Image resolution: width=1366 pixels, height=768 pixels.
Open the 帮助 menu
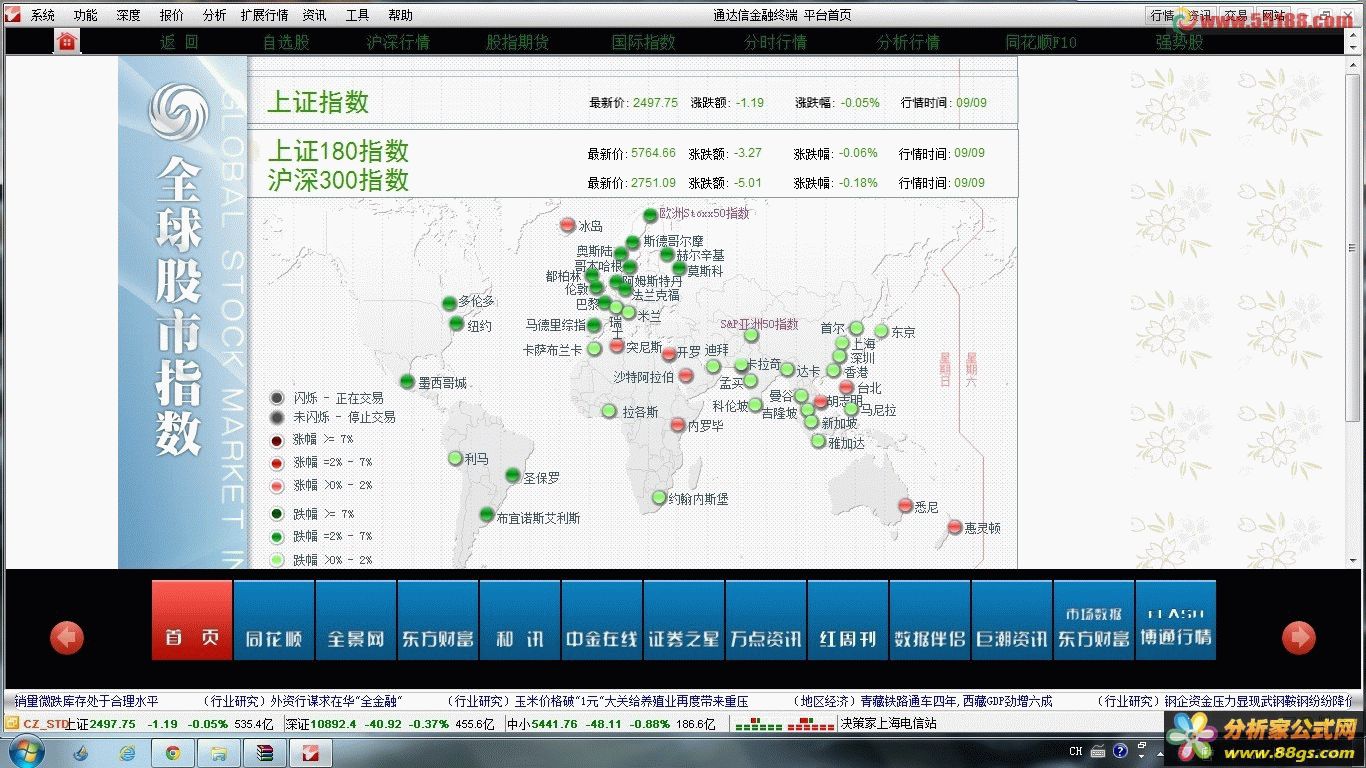click(x=400, y=15)
